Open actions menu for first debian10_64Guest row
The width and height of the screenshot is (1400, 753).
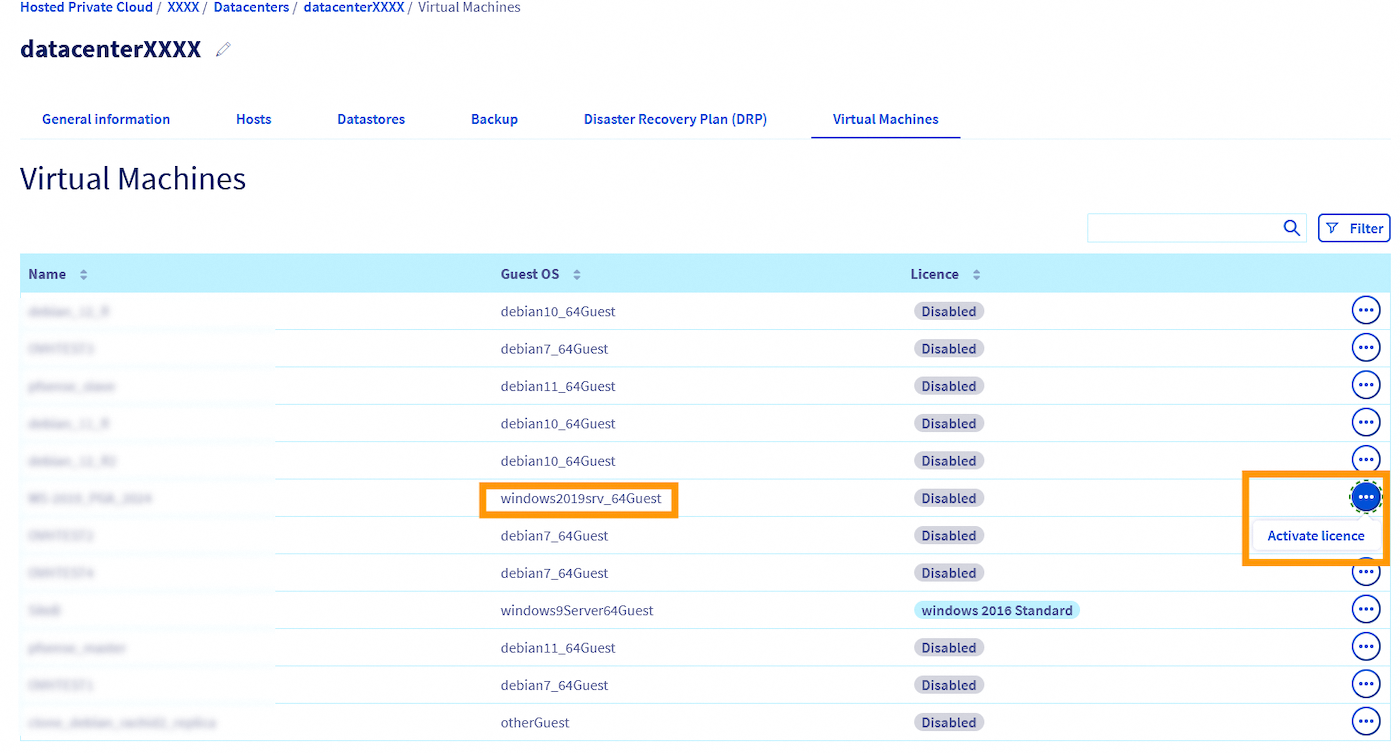[1365, 311]
